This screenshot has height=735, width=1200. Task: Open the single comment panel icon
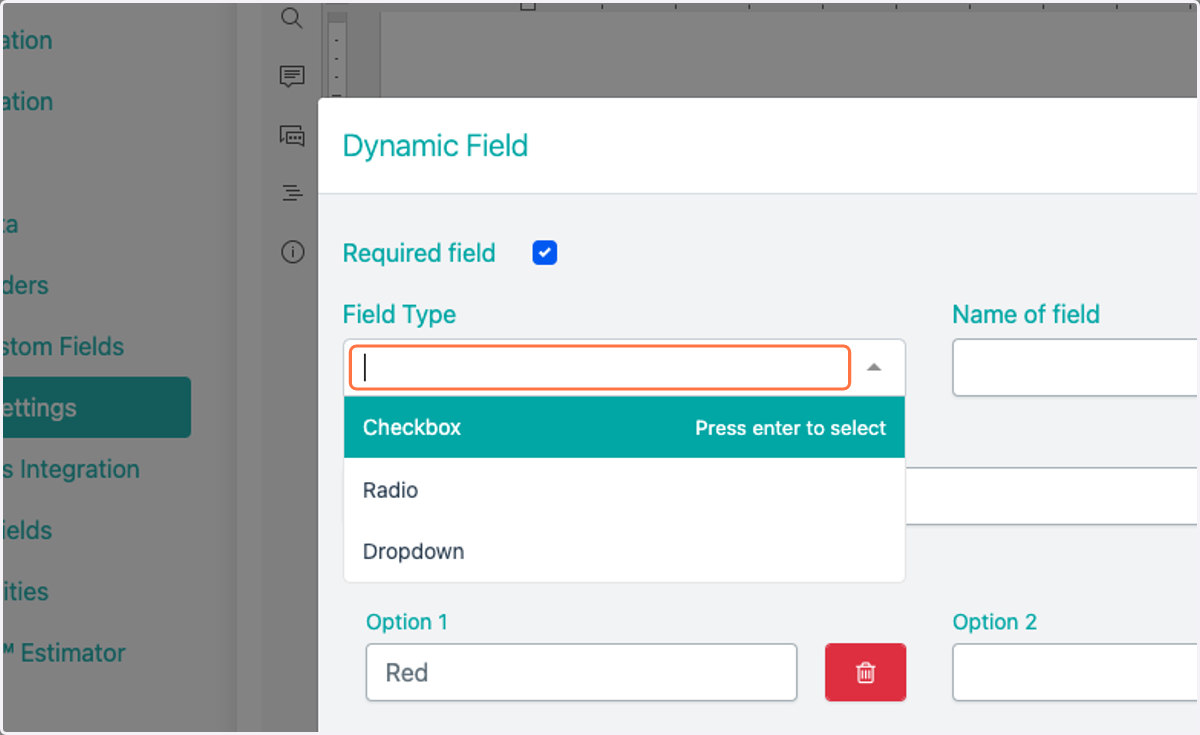[x=292, y=76]
